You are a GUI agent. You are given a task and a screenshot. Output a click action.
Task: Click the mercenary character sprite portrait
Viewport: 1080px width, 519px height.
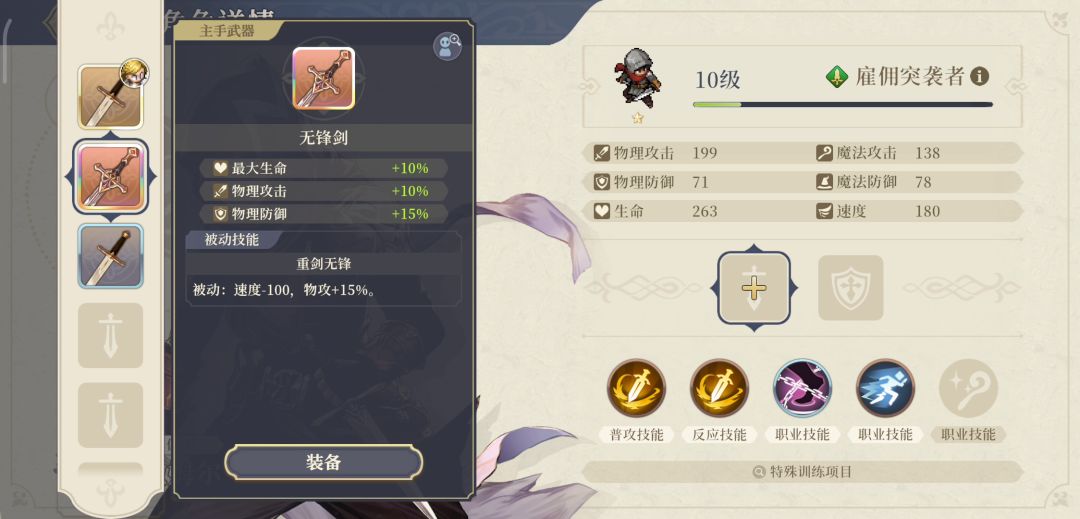pos(638,78)
